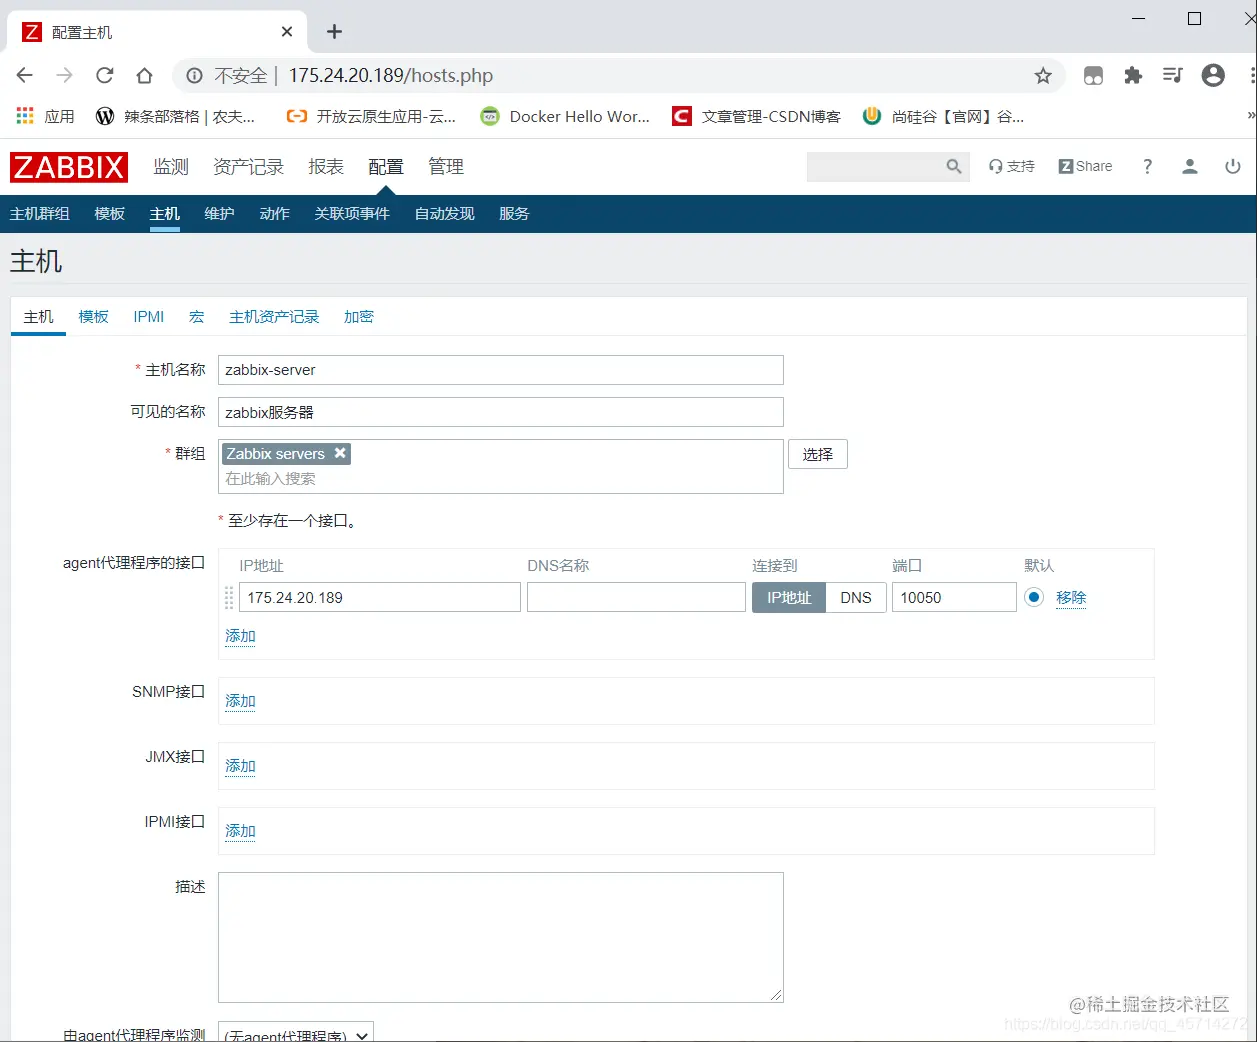Click the 端口 field showing 10050

[954, 597]
